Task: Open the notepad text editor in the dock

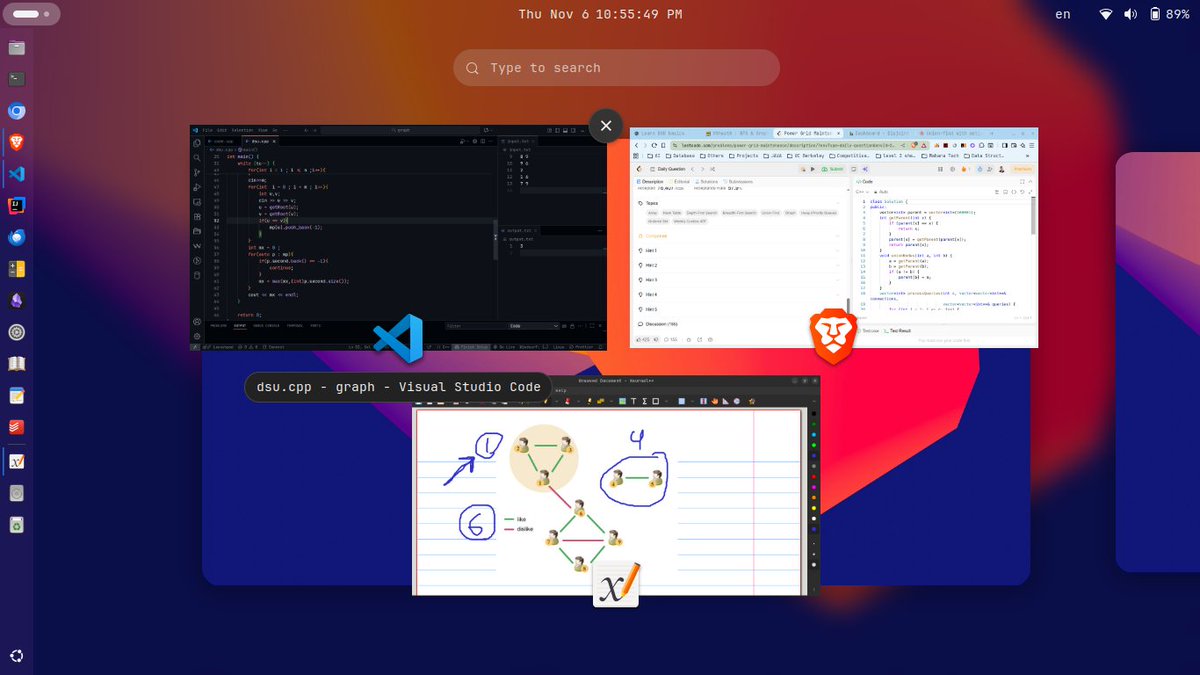Action: coord(17,395)
